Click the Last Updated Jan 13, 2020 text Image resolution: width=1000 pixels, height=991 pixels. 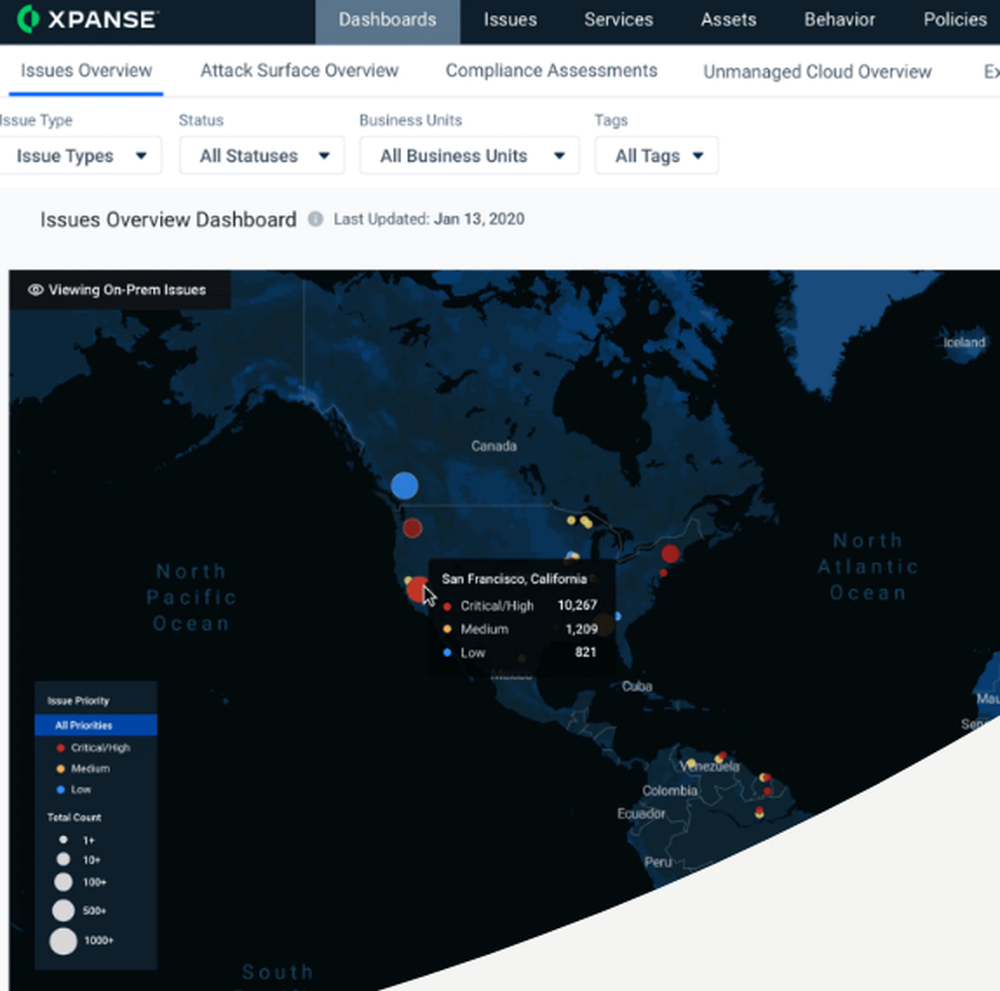point(429,219)
